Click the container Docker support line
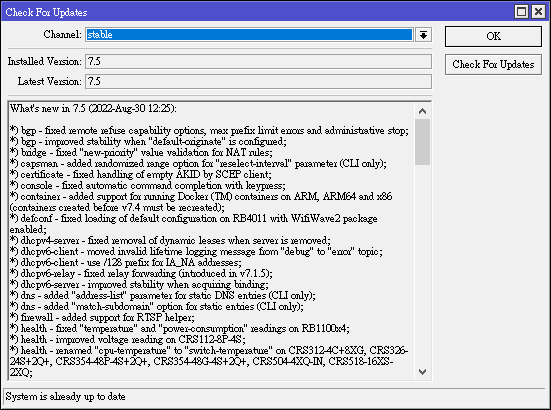The width and height of the screenshot is (551, 410). [x=201, y=202]
